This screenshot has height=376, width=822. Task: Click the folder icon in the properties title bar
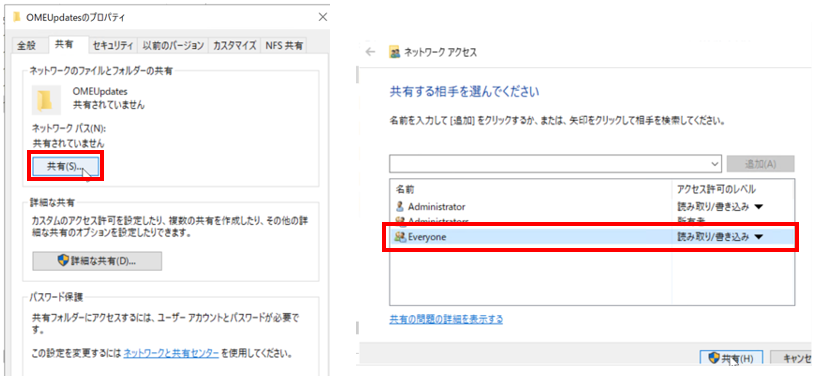point(16,17)
